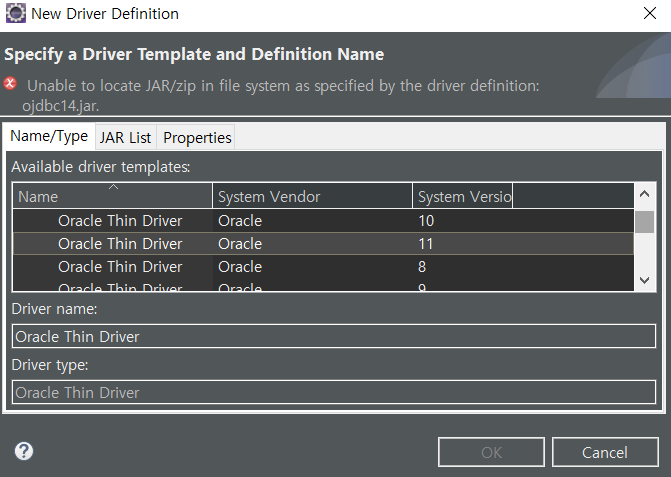Viewport: 671px width, 477px height.
Task: Click the templates list scrollbar thumb
Action: click(644, 222)
